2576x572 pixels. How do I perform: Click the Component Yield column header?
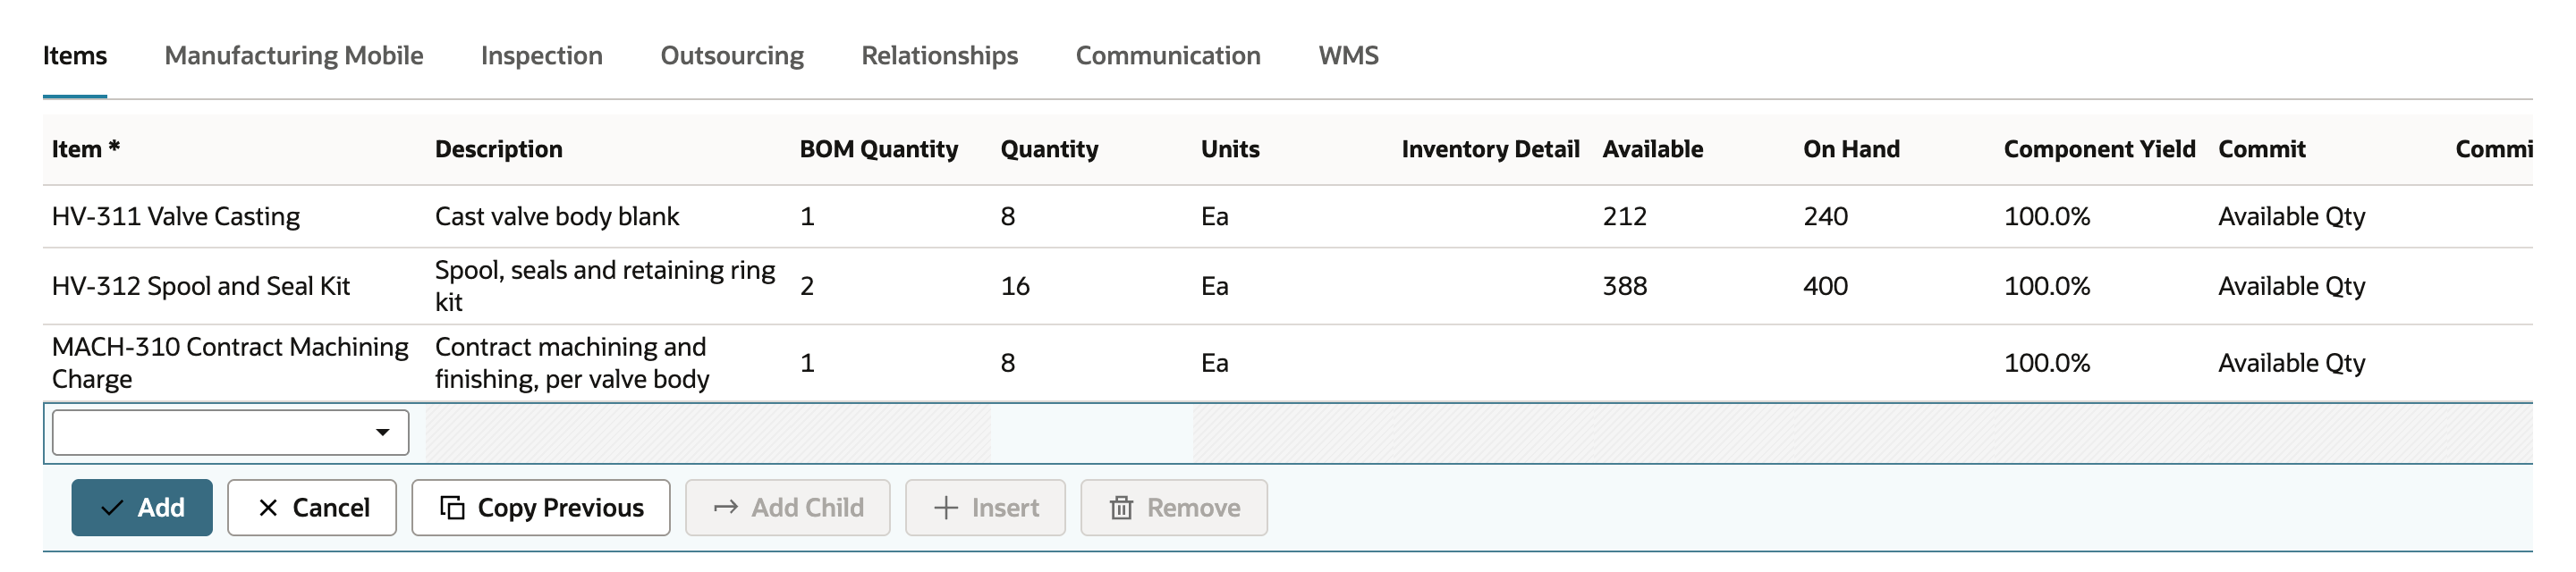pos(2100,150)
